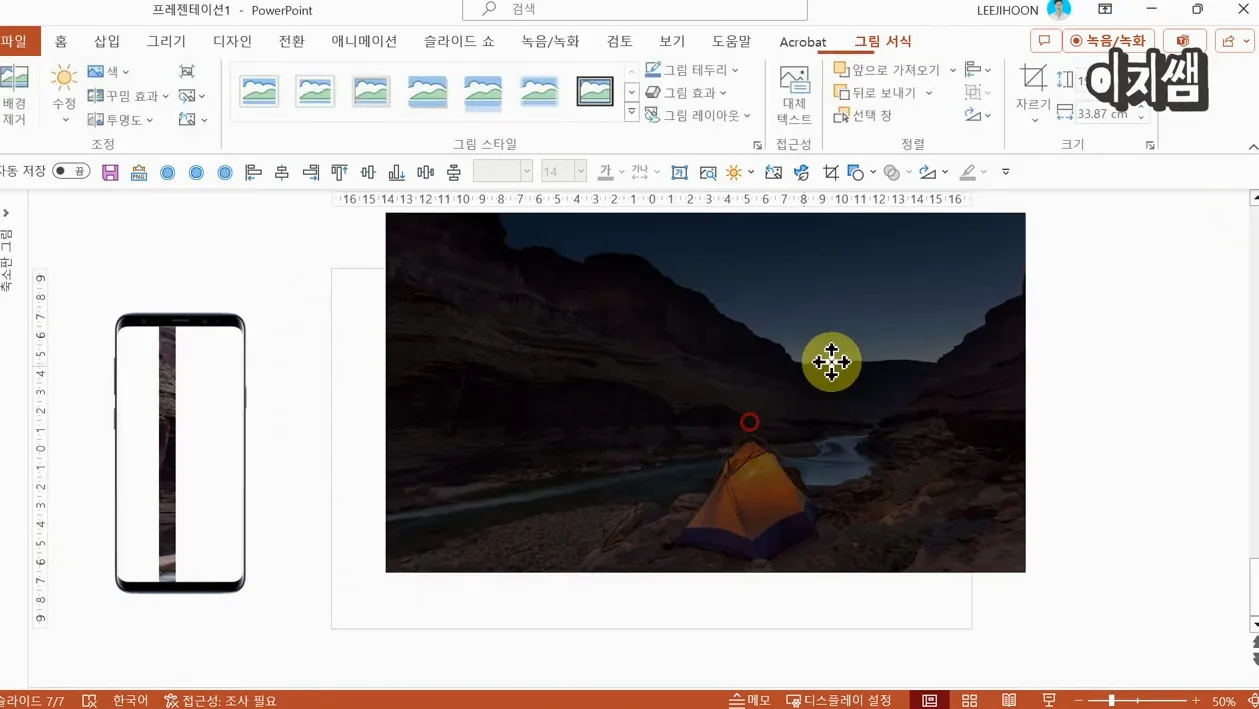Viewport: 1259px width, 709px height.
Task: Click the 대체 텍스트 alt text icon
Action: [x=794, y=95]
